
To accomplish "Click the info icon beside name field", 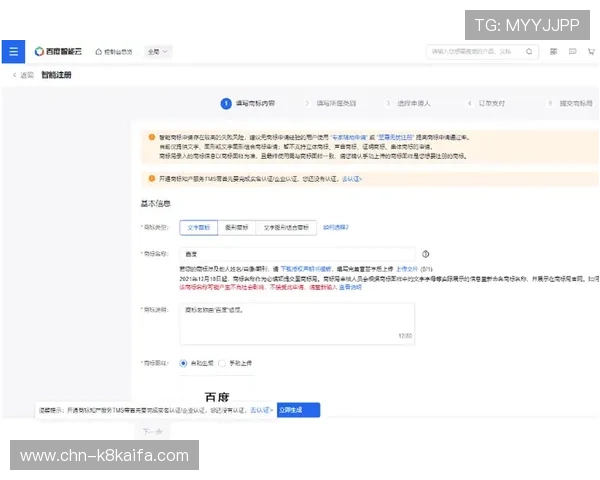I will (425, 254).
